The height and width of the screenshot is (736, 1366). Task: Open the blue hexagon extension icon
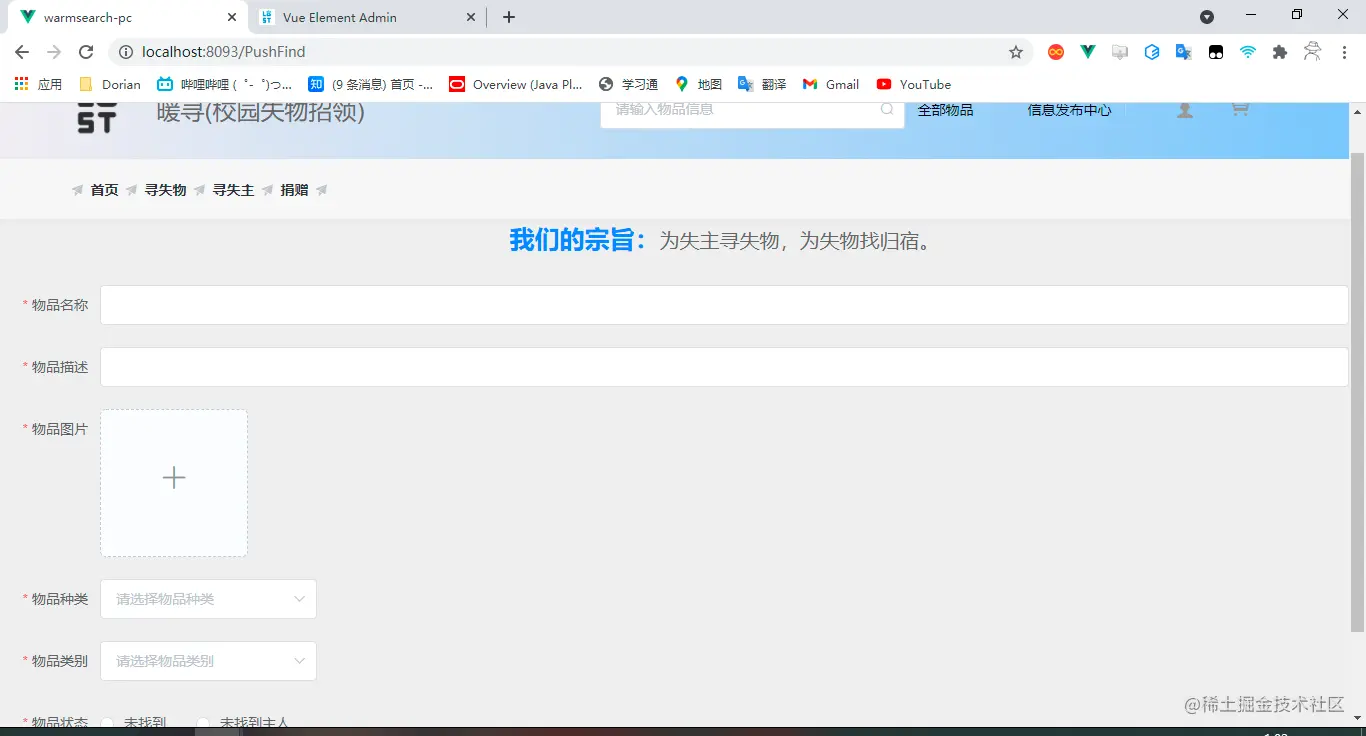tap(1152, 52)
